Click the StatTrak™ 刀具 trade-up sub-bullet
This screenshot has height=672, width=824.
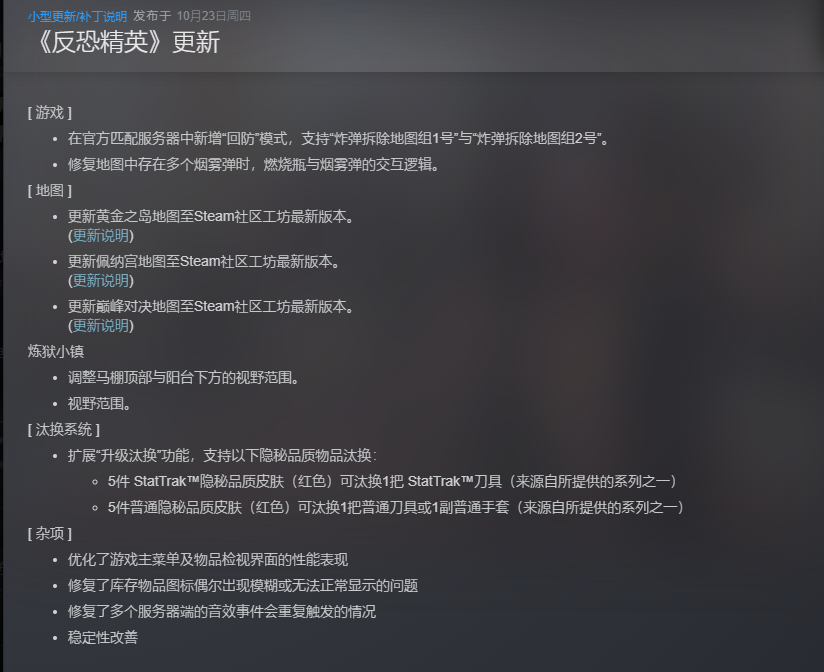click(393, 481)
